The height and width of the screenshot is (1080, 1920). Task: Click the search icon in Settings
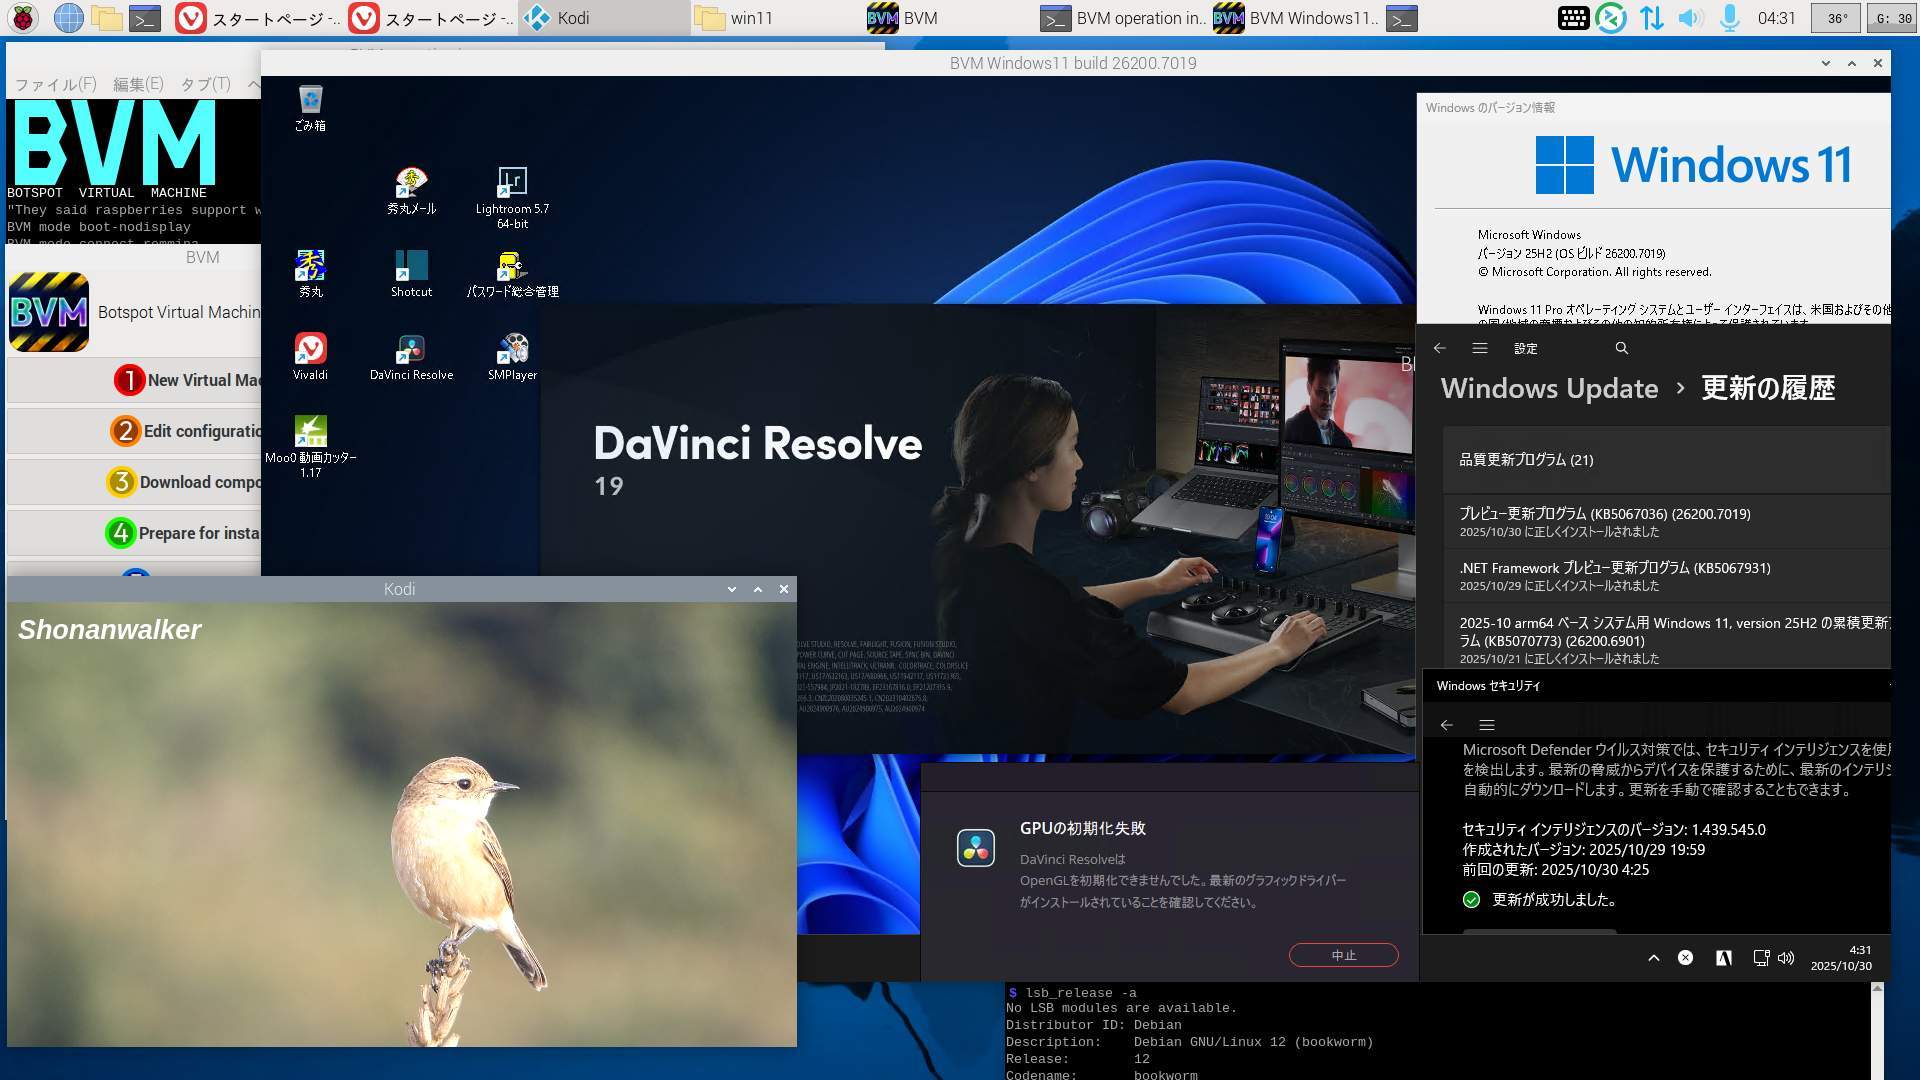1621,348
